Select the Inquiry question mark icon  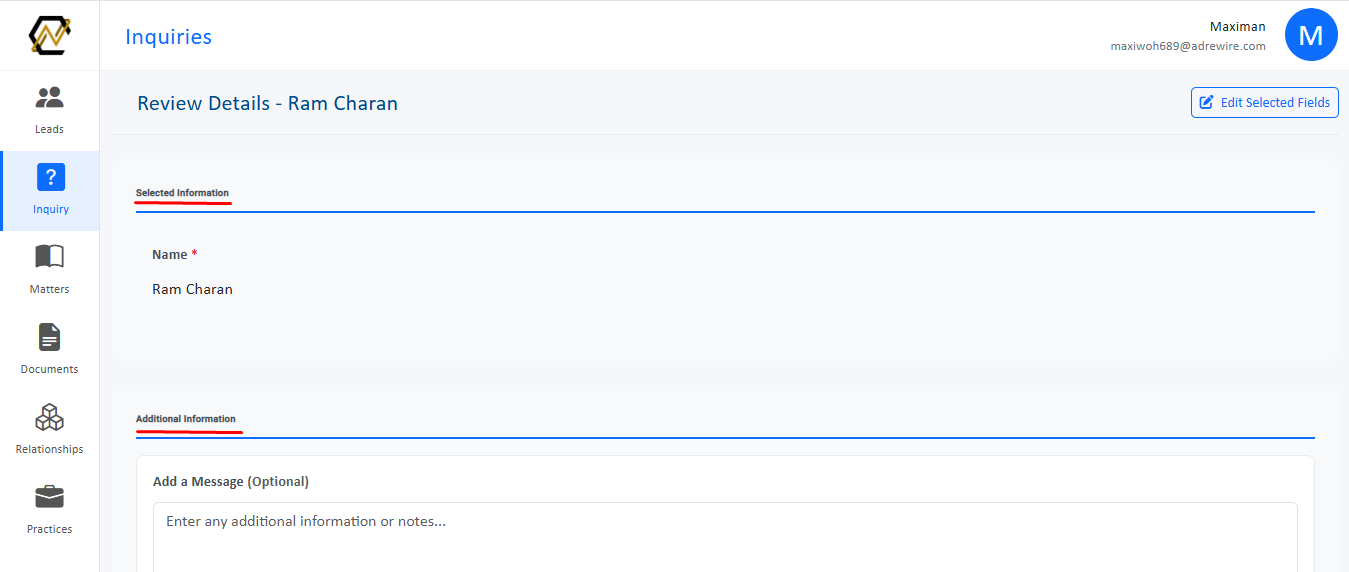pos(50,177)
